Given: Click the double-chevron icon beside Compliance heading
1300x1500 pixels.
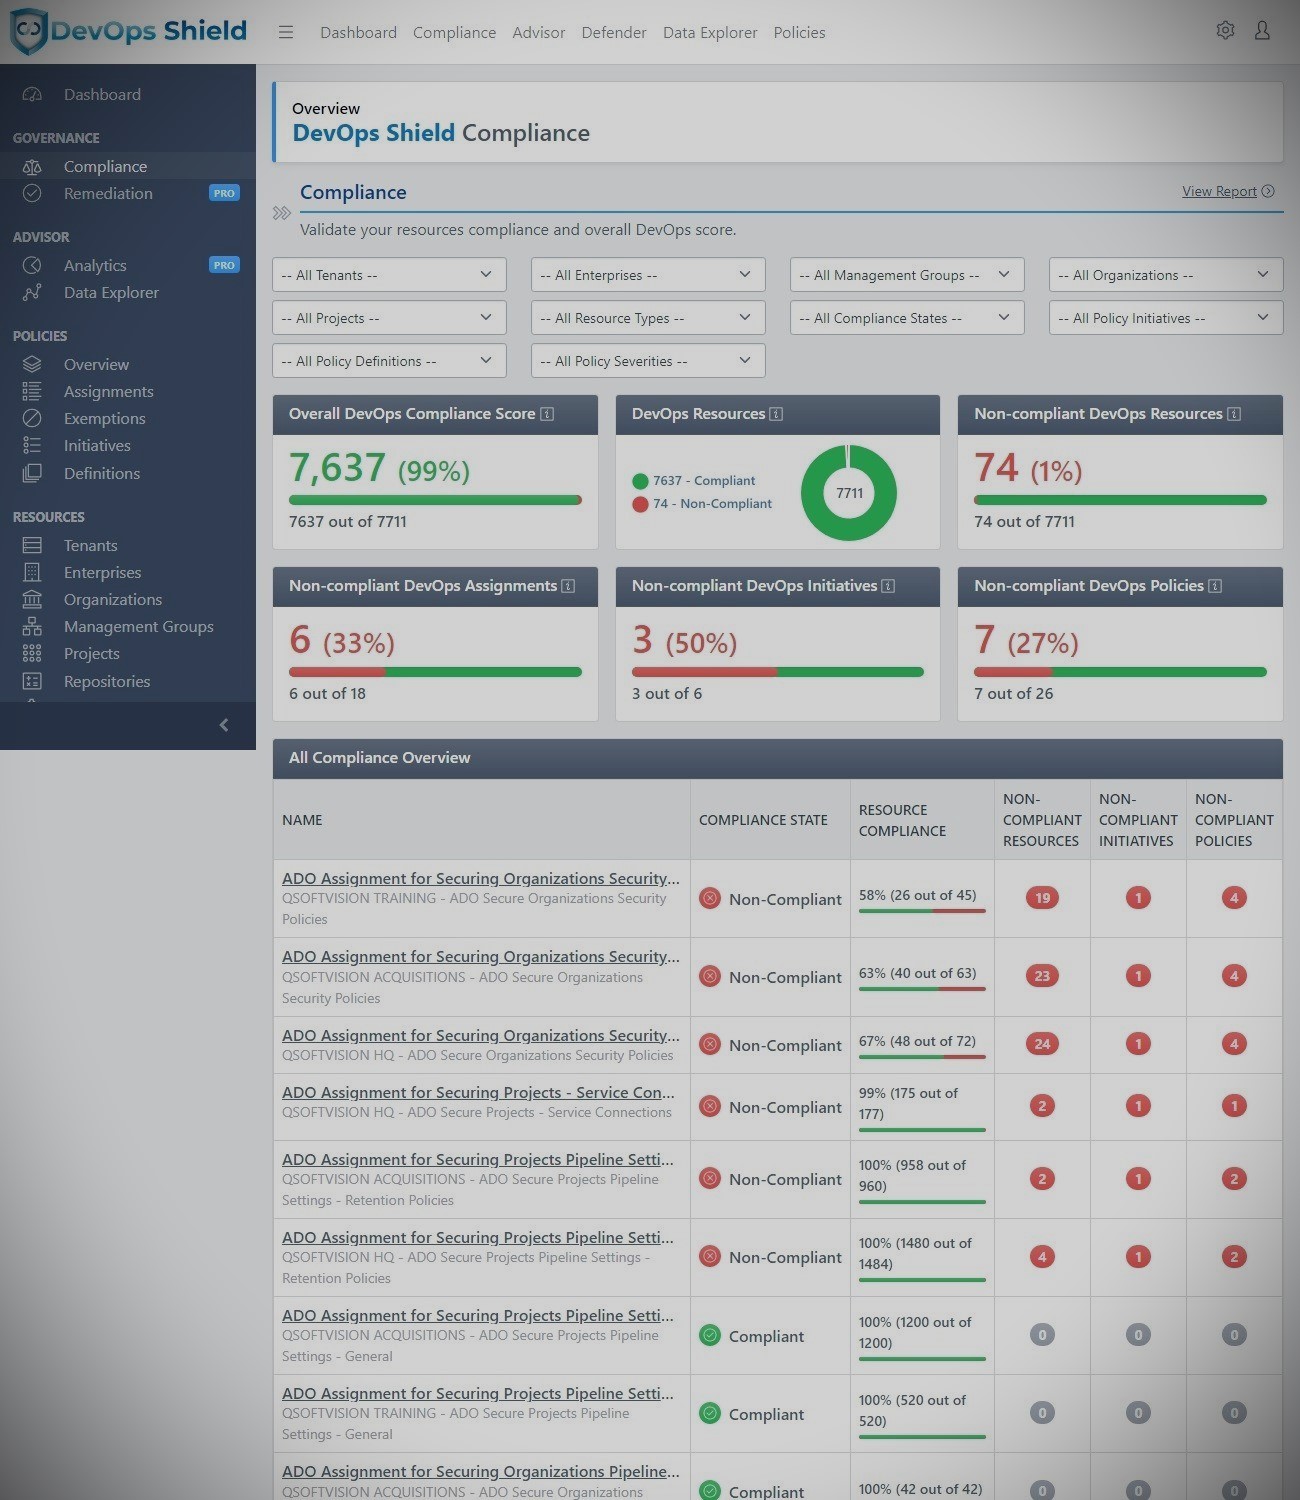Looking at the screenshot, I should coord(282,213).
